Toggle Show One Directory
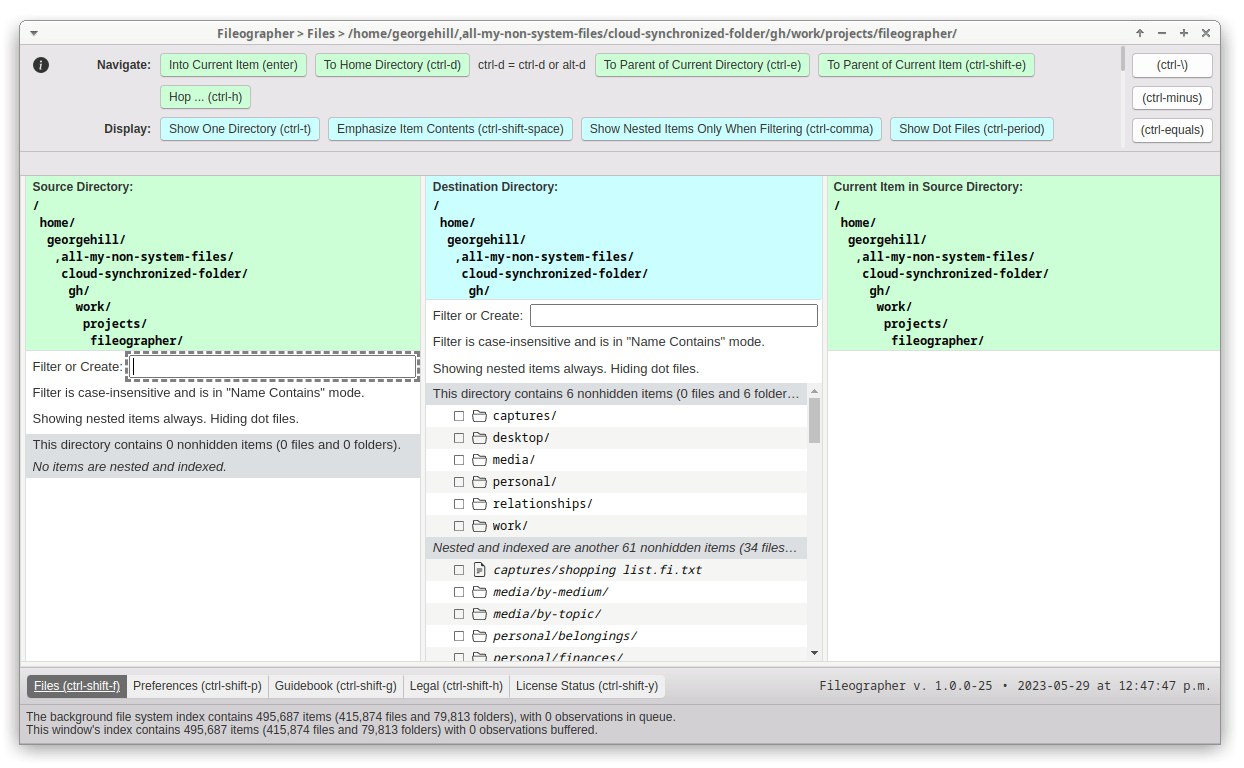1244x768 pixels. point(240,129)
